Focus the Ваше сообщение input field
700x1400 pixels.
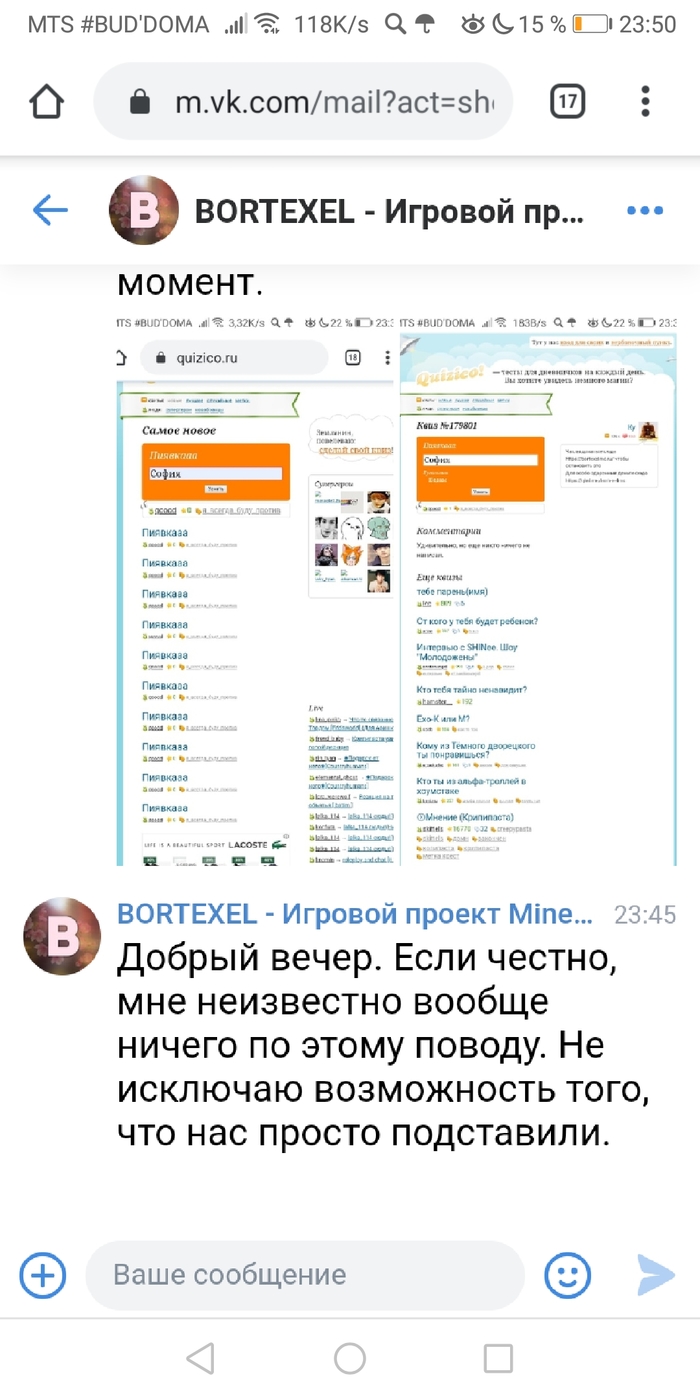tap(305, 1275)
